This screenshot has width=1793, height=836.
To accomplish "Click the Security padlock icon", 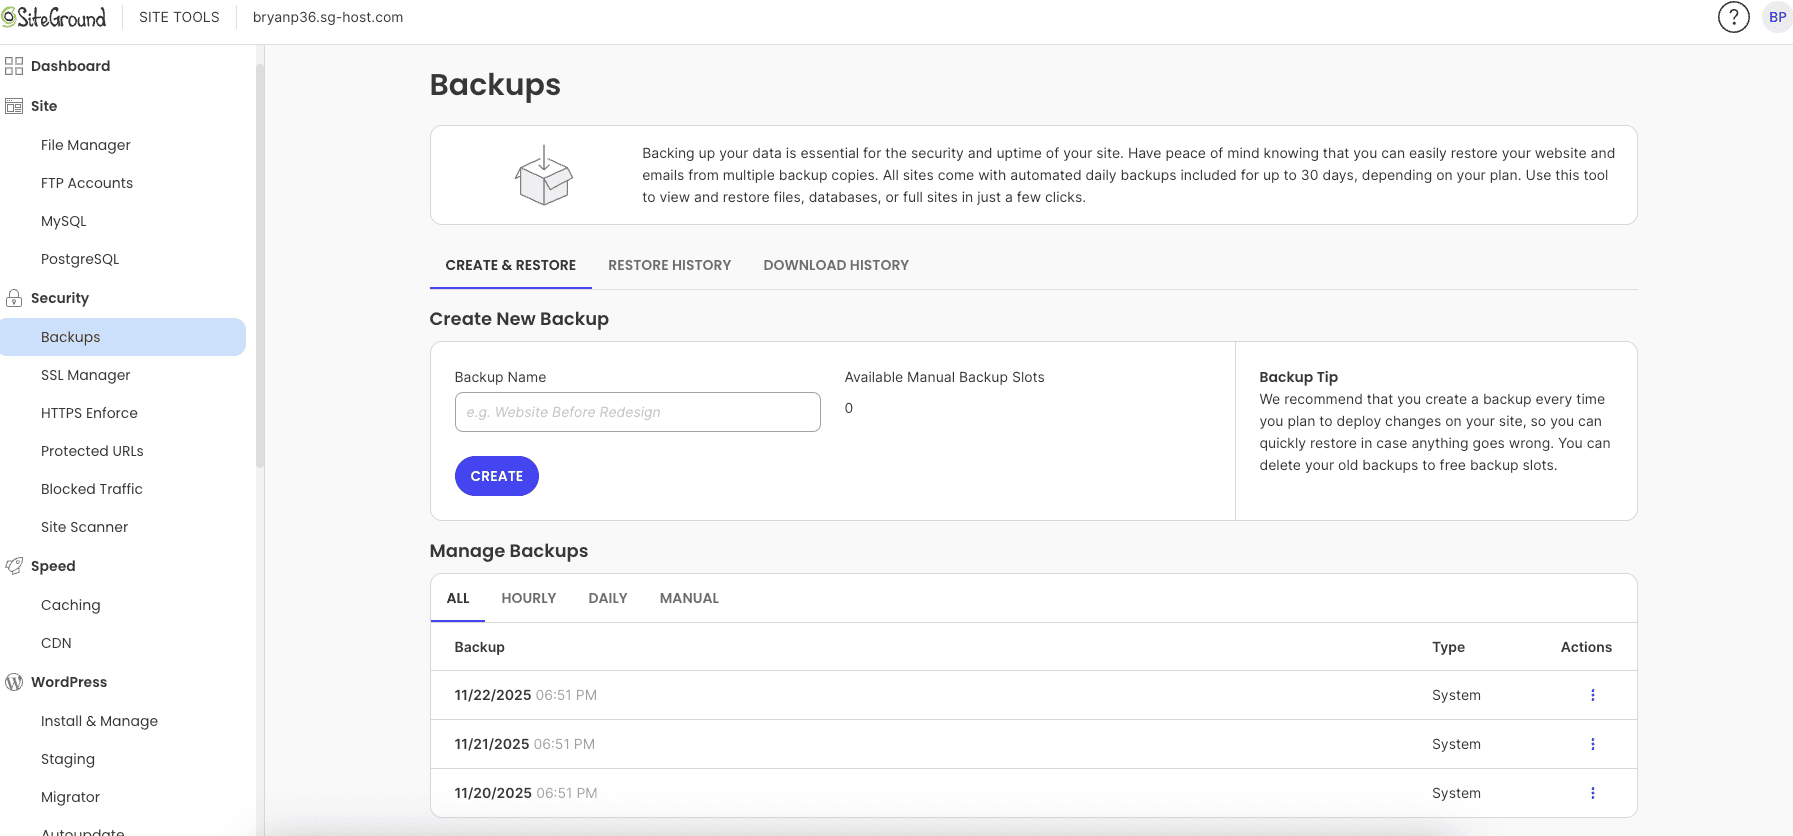I will [x=14, y=298].
